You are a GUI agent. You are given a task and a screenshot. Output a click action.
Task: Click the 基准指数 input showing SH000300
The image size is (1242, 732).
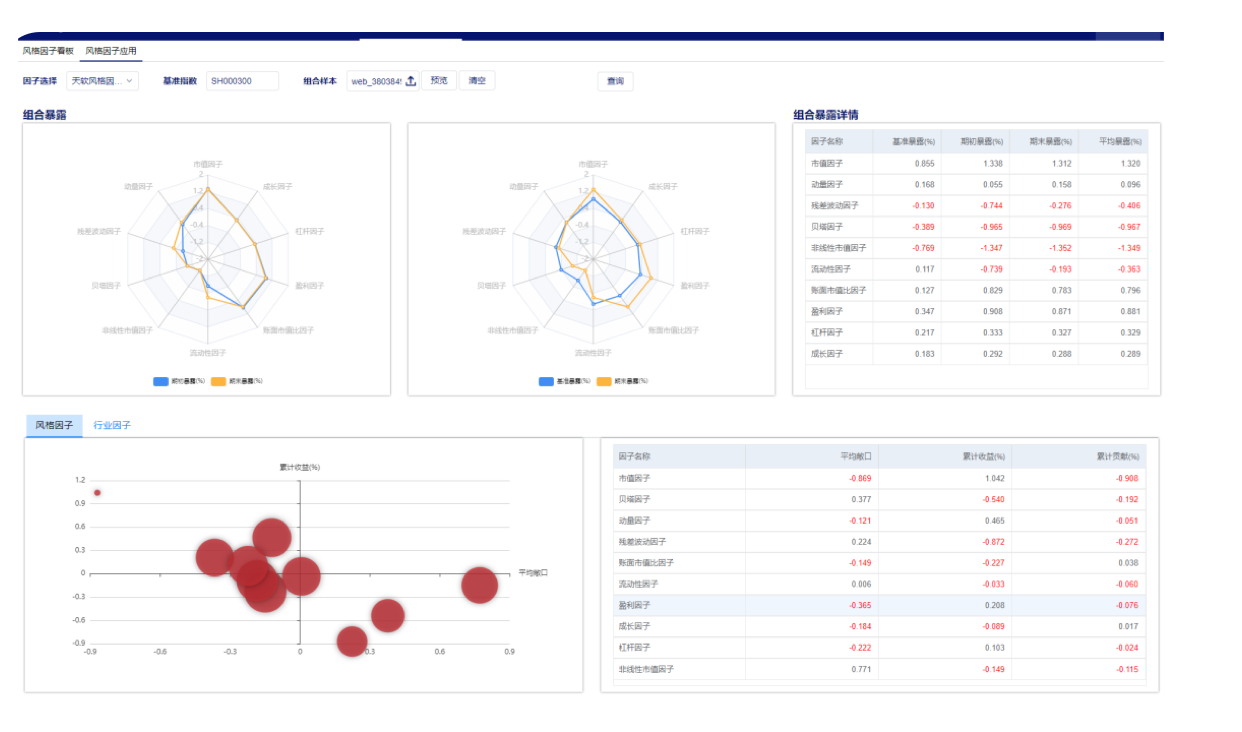242,81
